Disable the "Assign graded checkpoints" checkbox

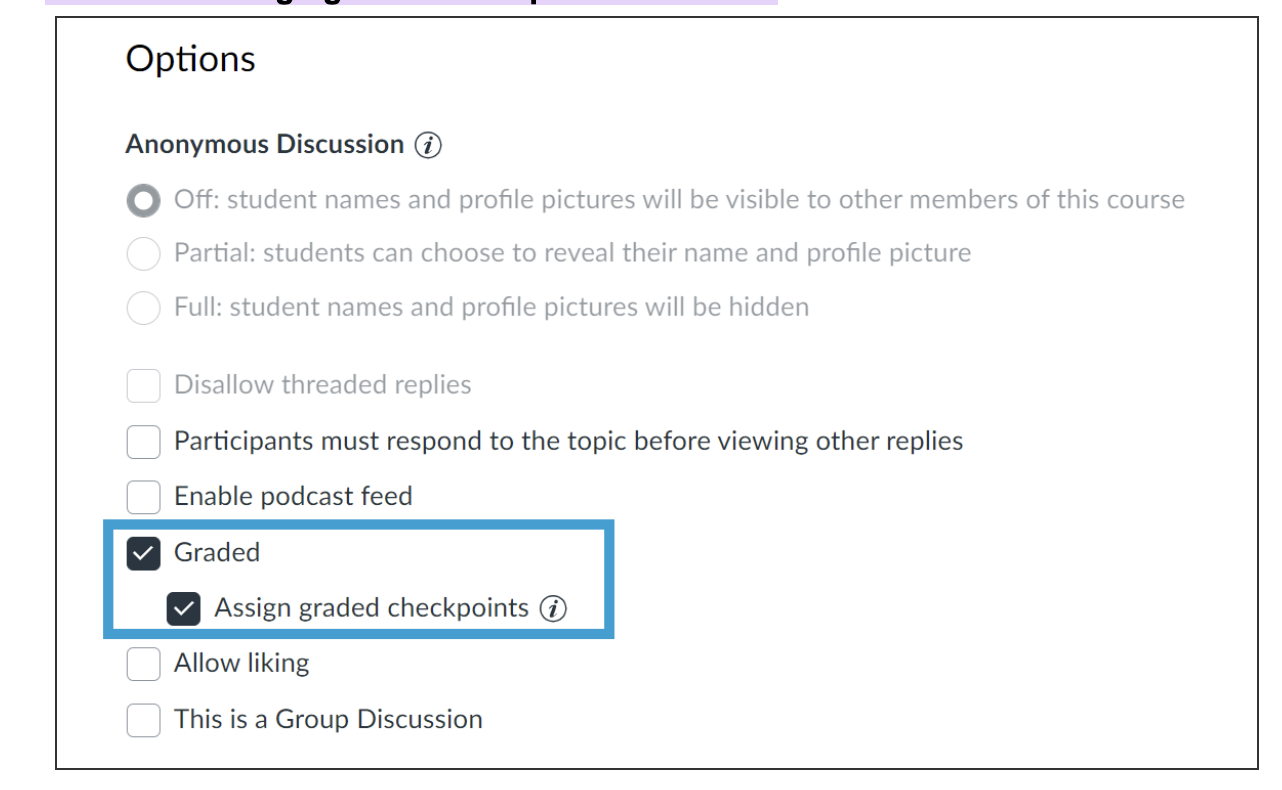click(x=183, y=608)
